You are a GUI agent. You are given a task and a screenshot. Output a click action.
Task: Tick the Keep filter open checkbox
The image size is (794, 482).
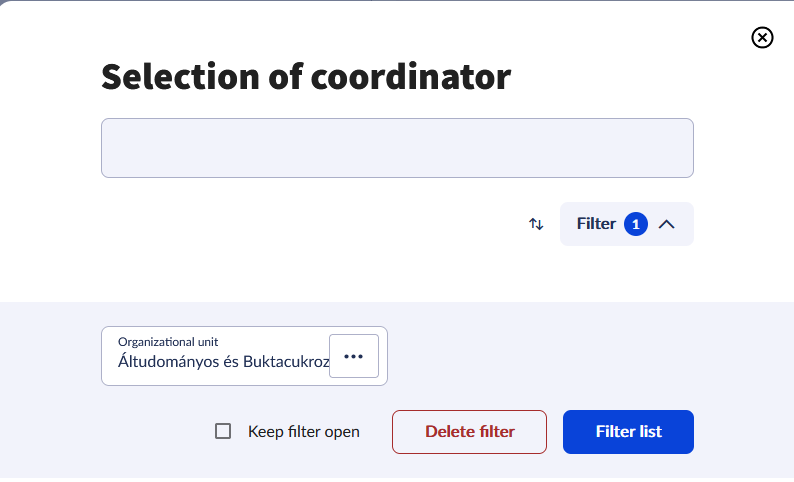point(224,432)
